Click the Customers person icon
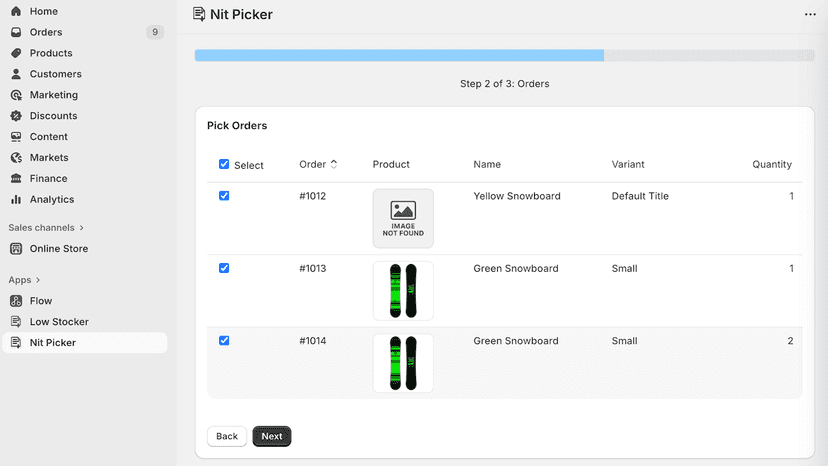Screen dimensions: 828x466 pos(16,74)
